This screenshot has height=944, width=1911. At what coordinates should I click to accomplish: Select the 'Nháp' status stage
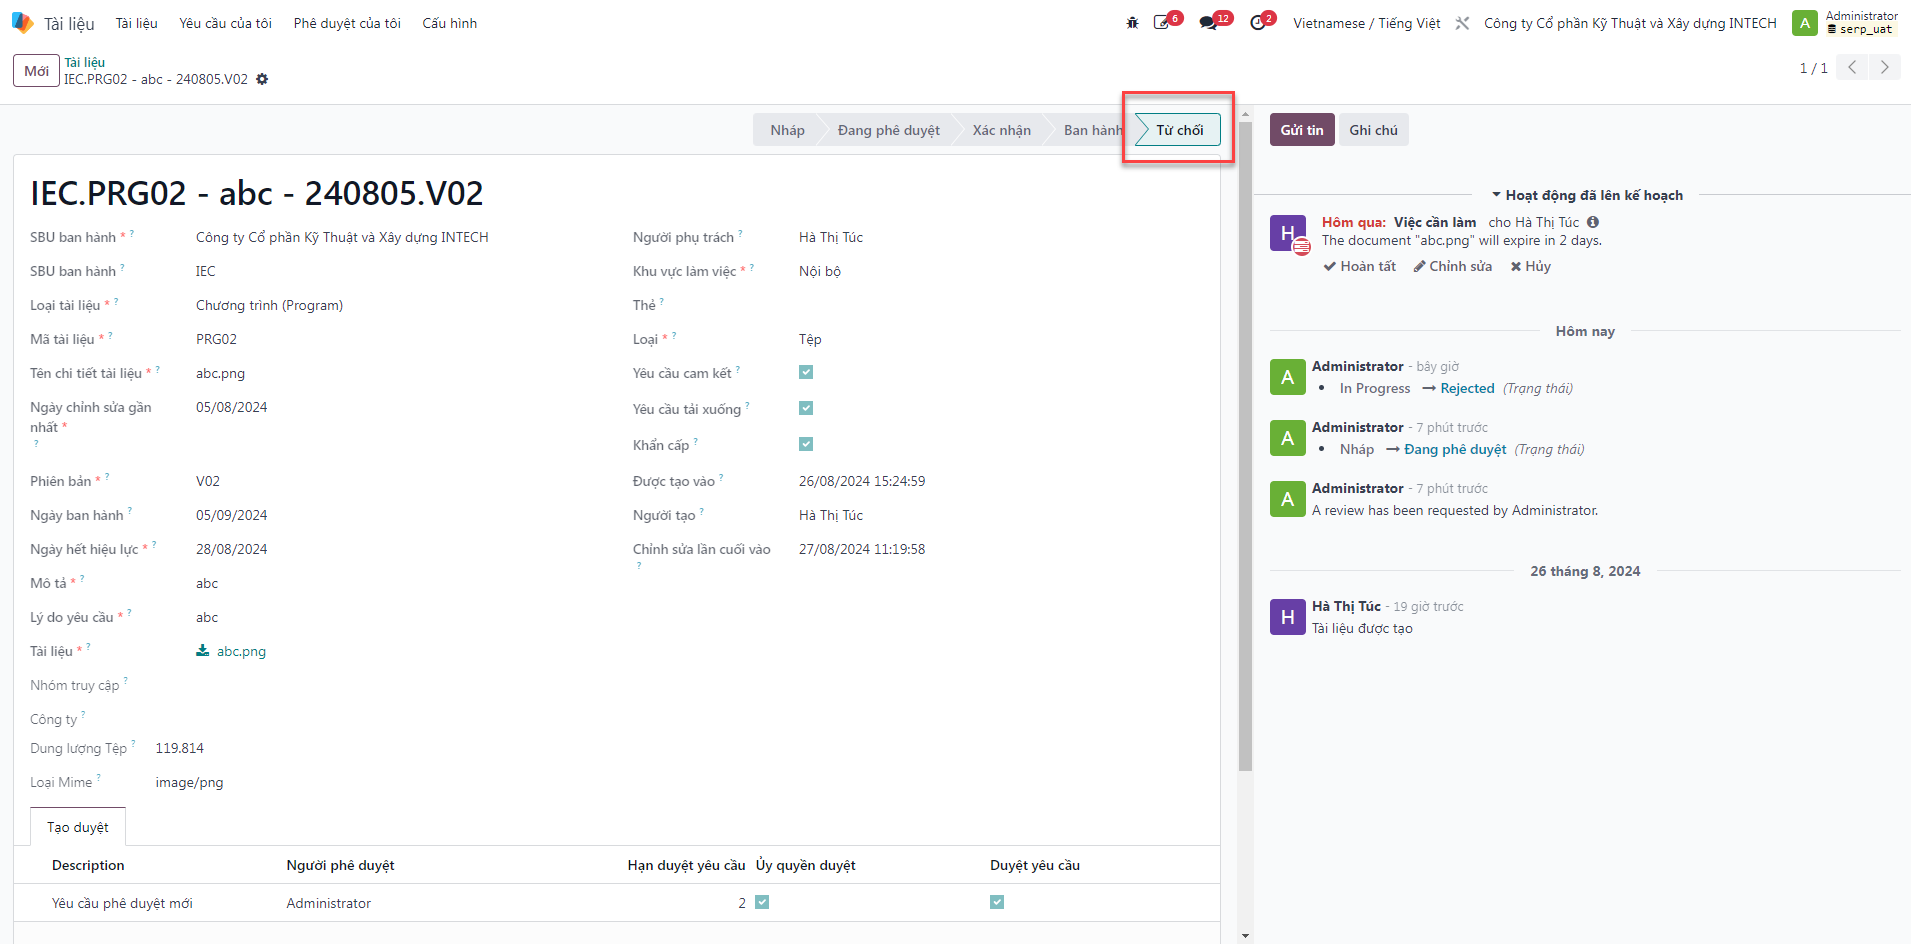(787, 130)
